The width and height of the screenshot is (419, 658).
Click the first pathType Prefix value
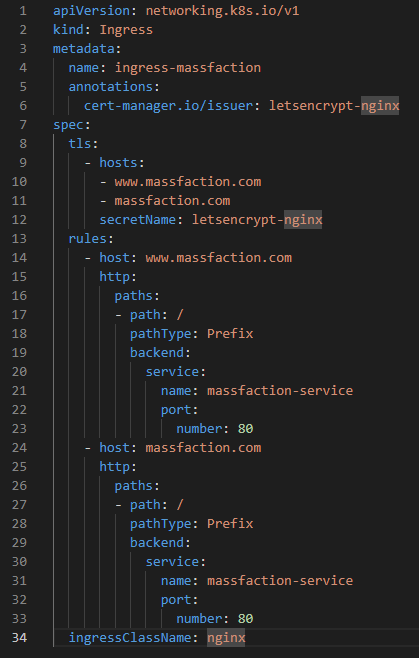(x=230, y=334)
